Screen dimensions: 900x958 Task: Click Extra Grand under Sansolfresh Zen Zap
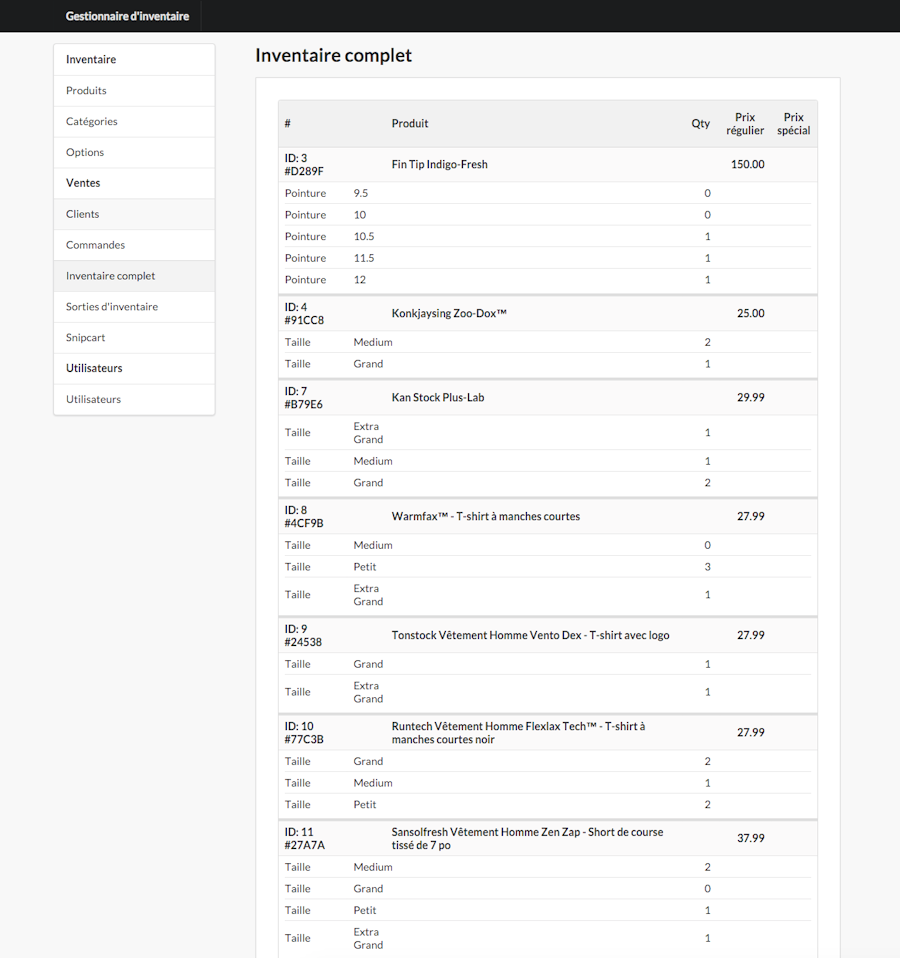click(368, 938)
